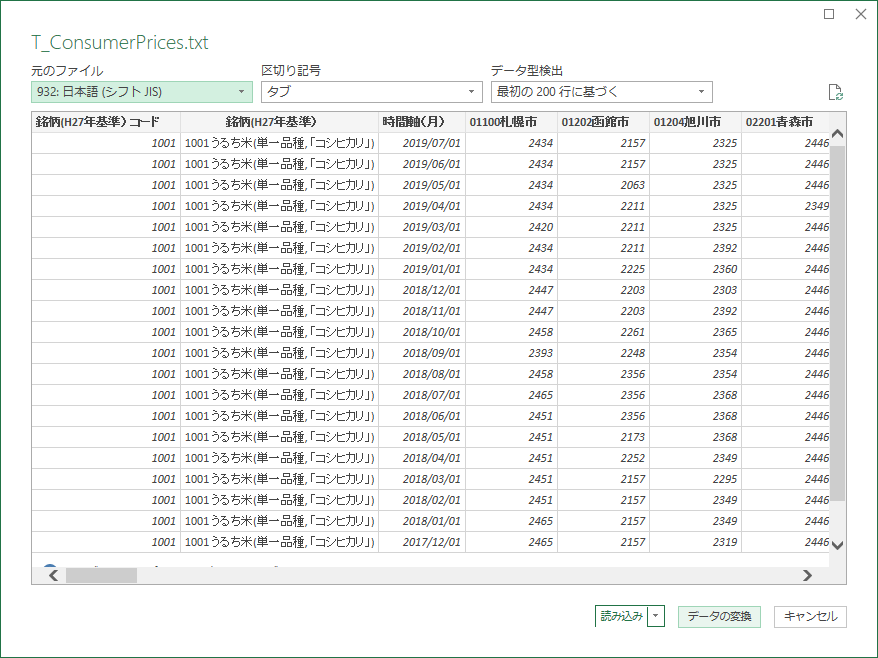Open the データ型検出 dropdown
The width and height of the screenshot is (878, 658).
pos(601,92)
